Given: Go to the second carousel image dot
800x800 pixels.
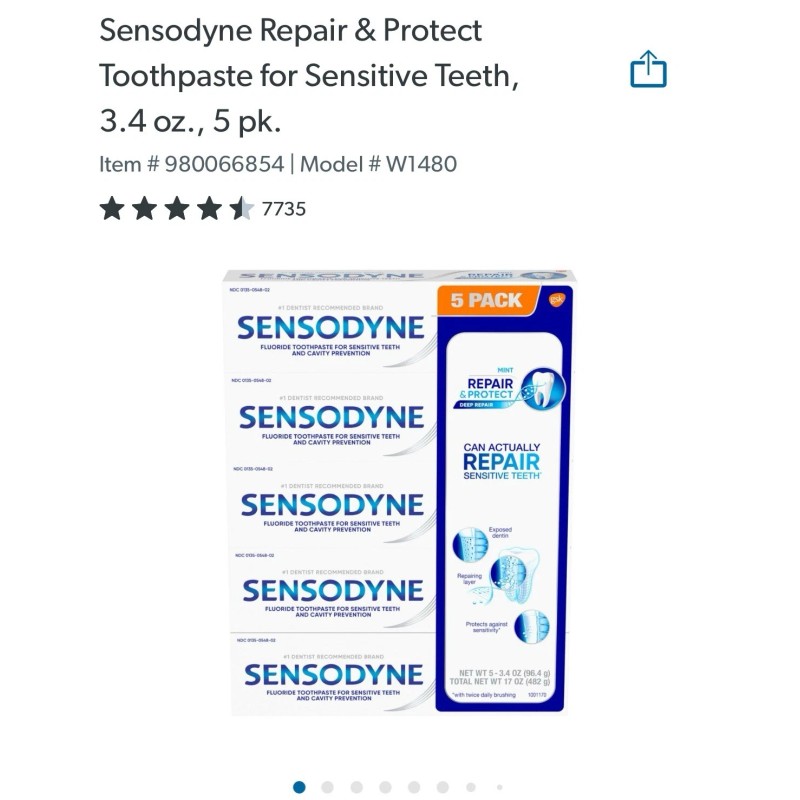Looking at the screenshot, I should tap(328, 787).
